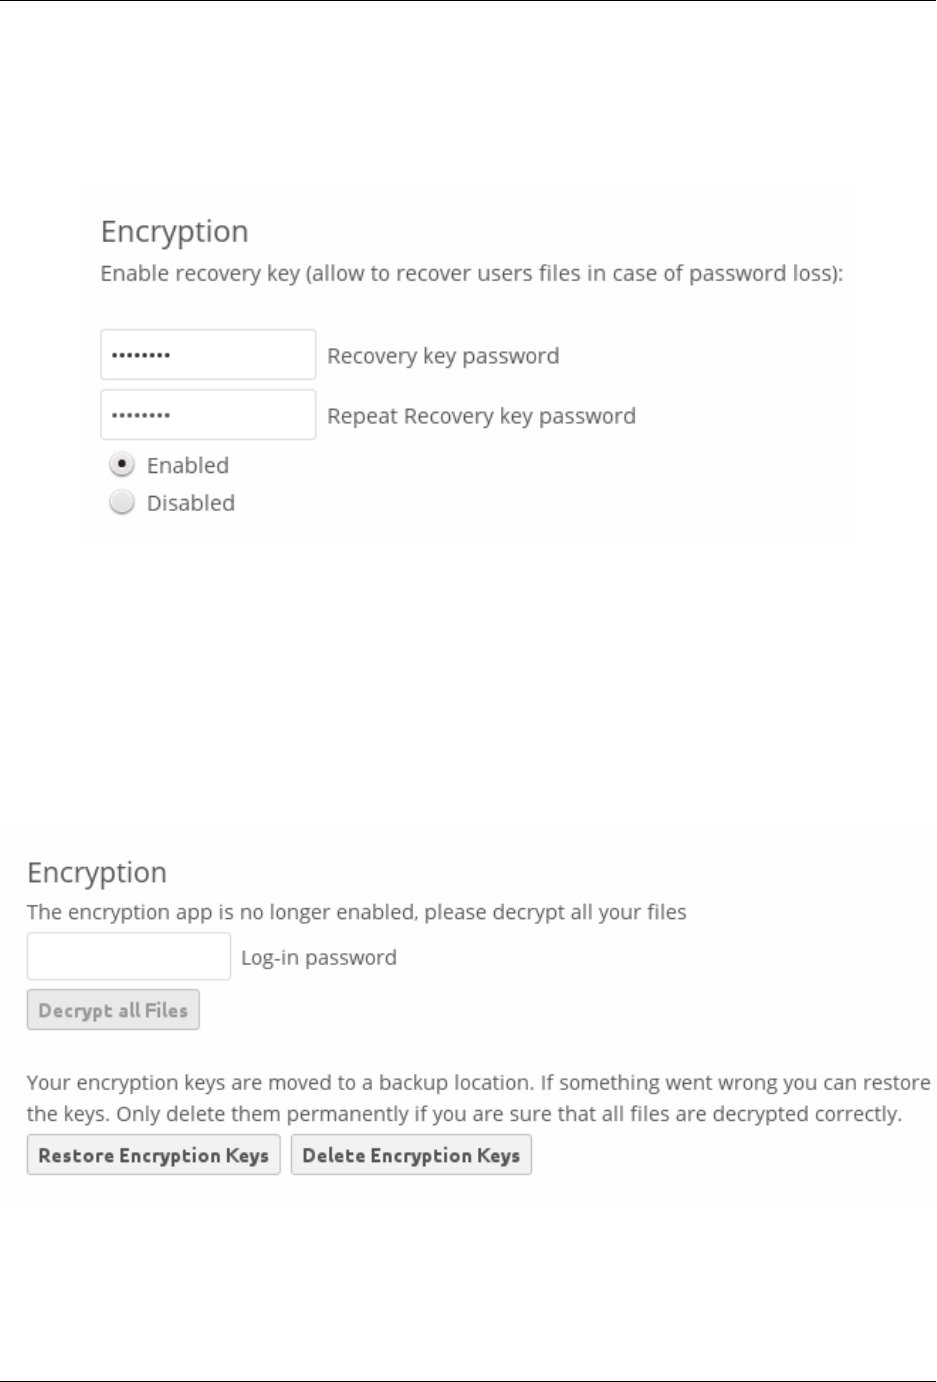Image resolution: width=937 pixels, height=1382 pixels.
Task: Click the "Repeat Recovery key password" label
Action: (x=481, y=416)
